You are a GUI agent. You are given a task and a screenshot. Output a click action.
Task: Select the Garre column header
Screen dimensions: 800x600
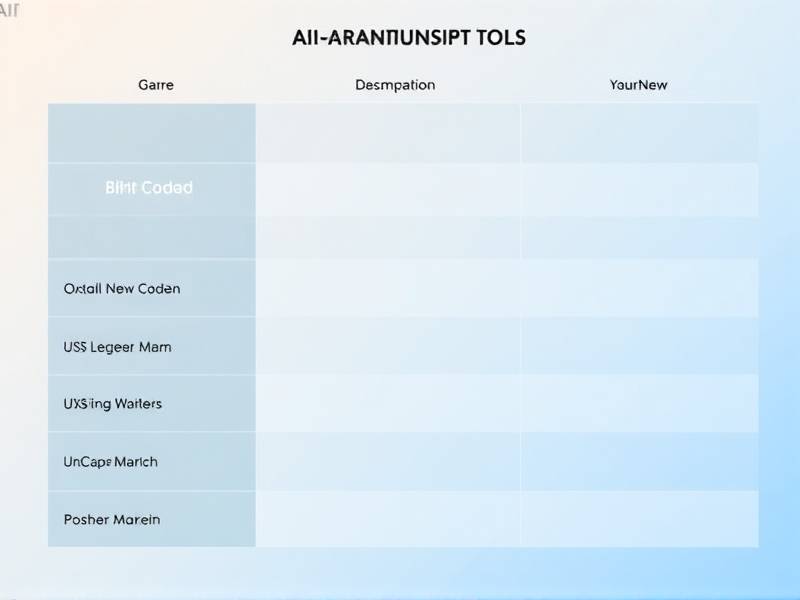[155, 85]
